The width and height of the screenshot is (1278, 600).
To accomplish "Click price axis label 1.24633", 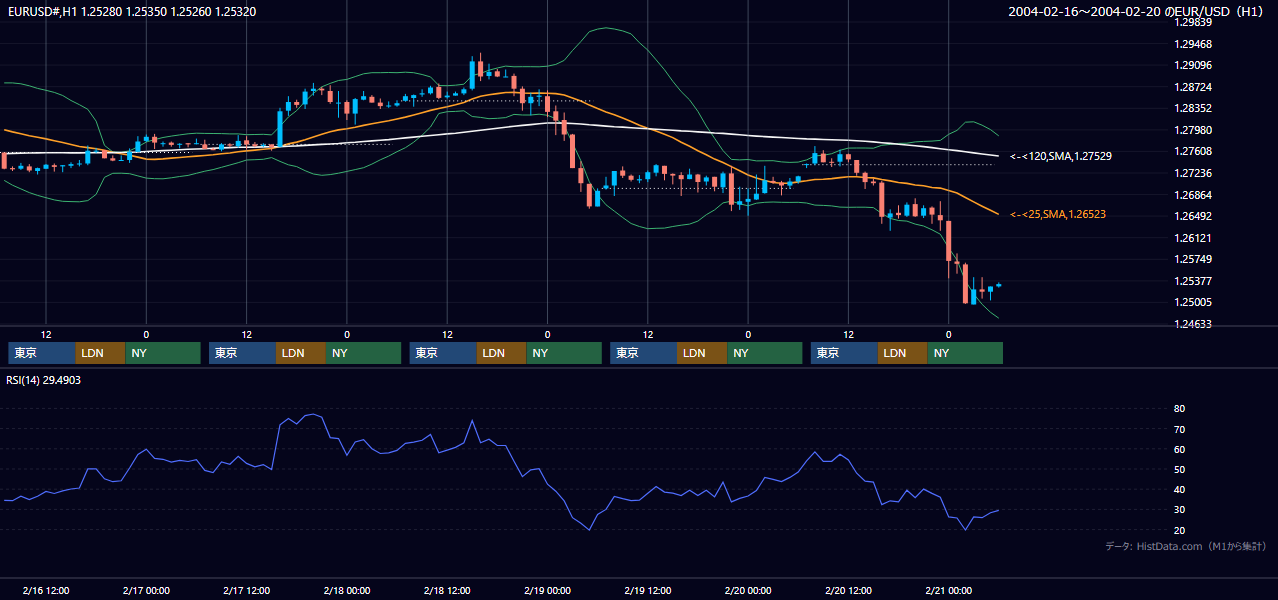I will click(1193, 324).
